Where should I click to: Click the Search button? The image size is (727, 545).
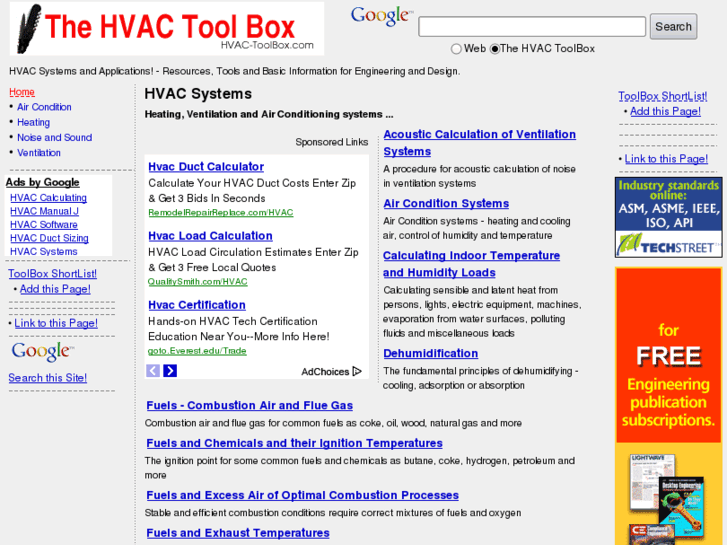(673, 26)
